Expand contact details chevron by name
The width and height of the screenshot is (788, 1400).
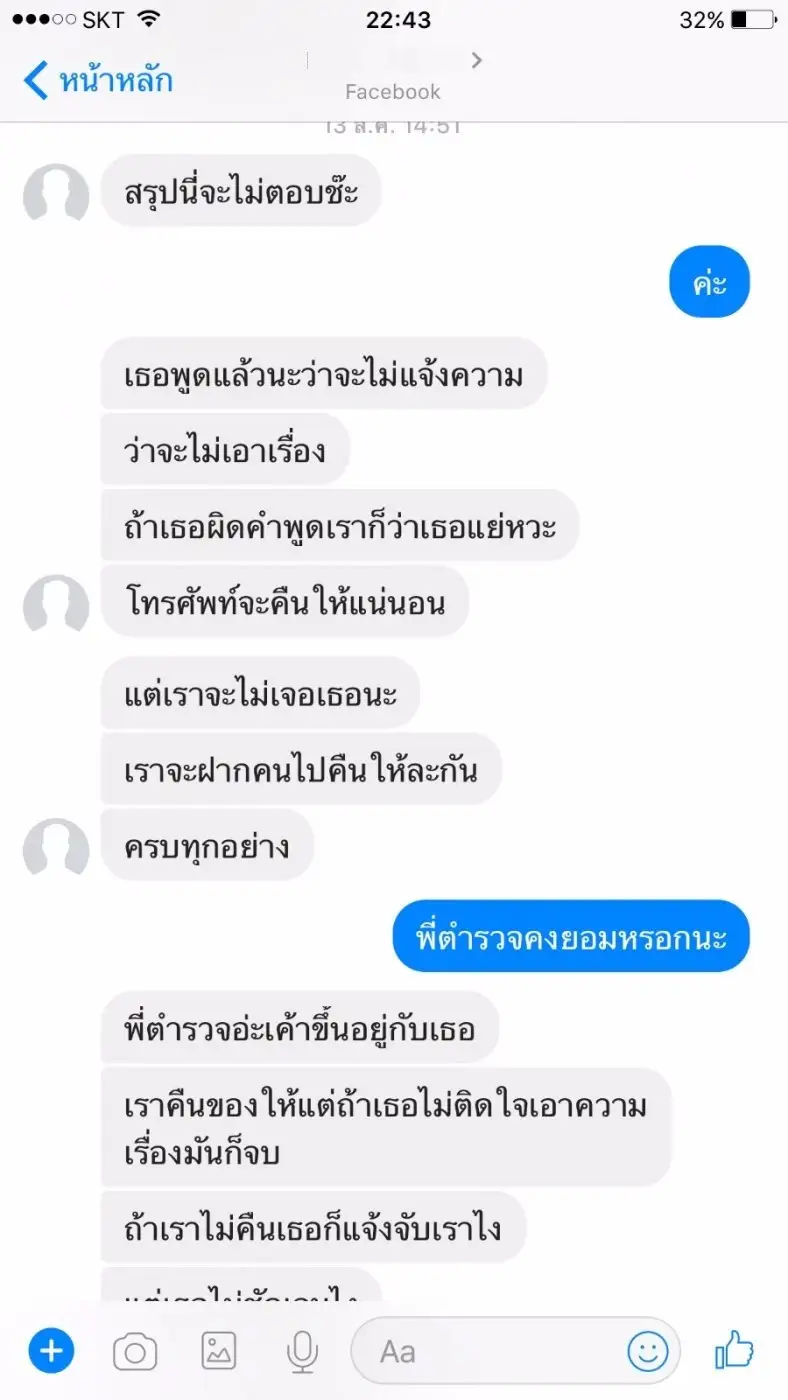pyautogui.click(x=477, y=61)
